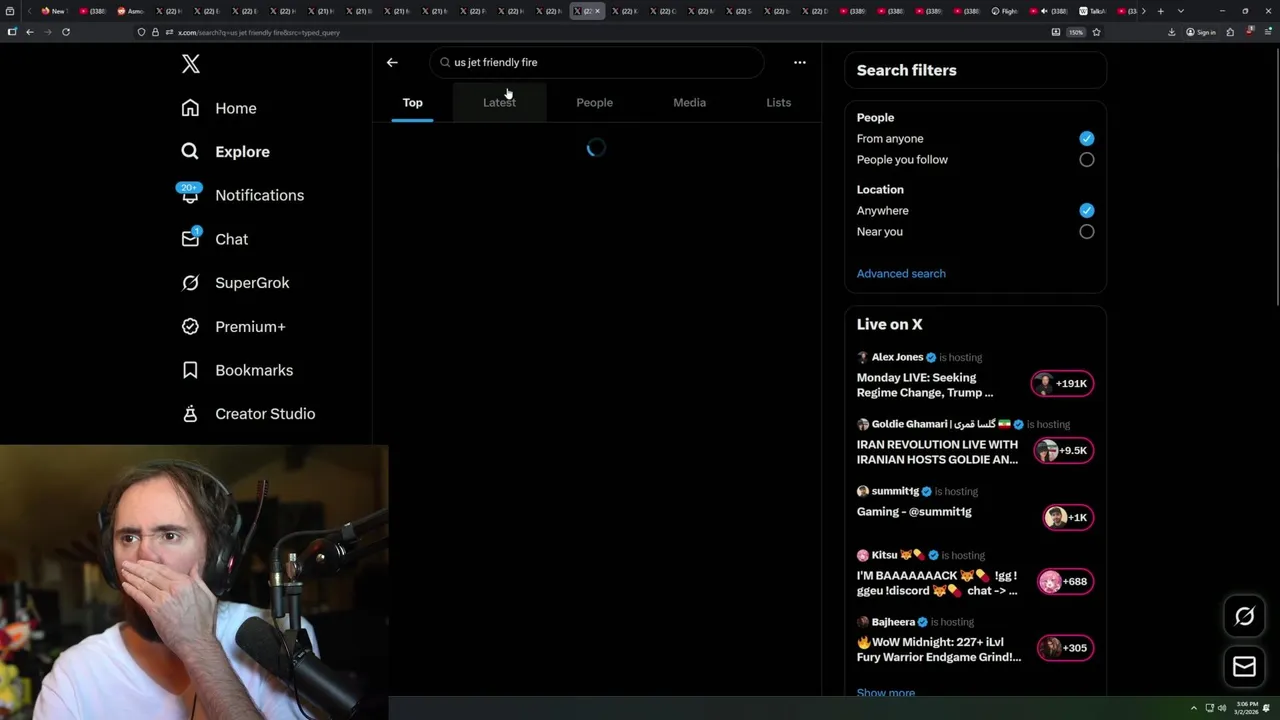Viewport: 1280px width, 720px height.
Task: Select the People you follow option
Action: (x=1087, y=159)
